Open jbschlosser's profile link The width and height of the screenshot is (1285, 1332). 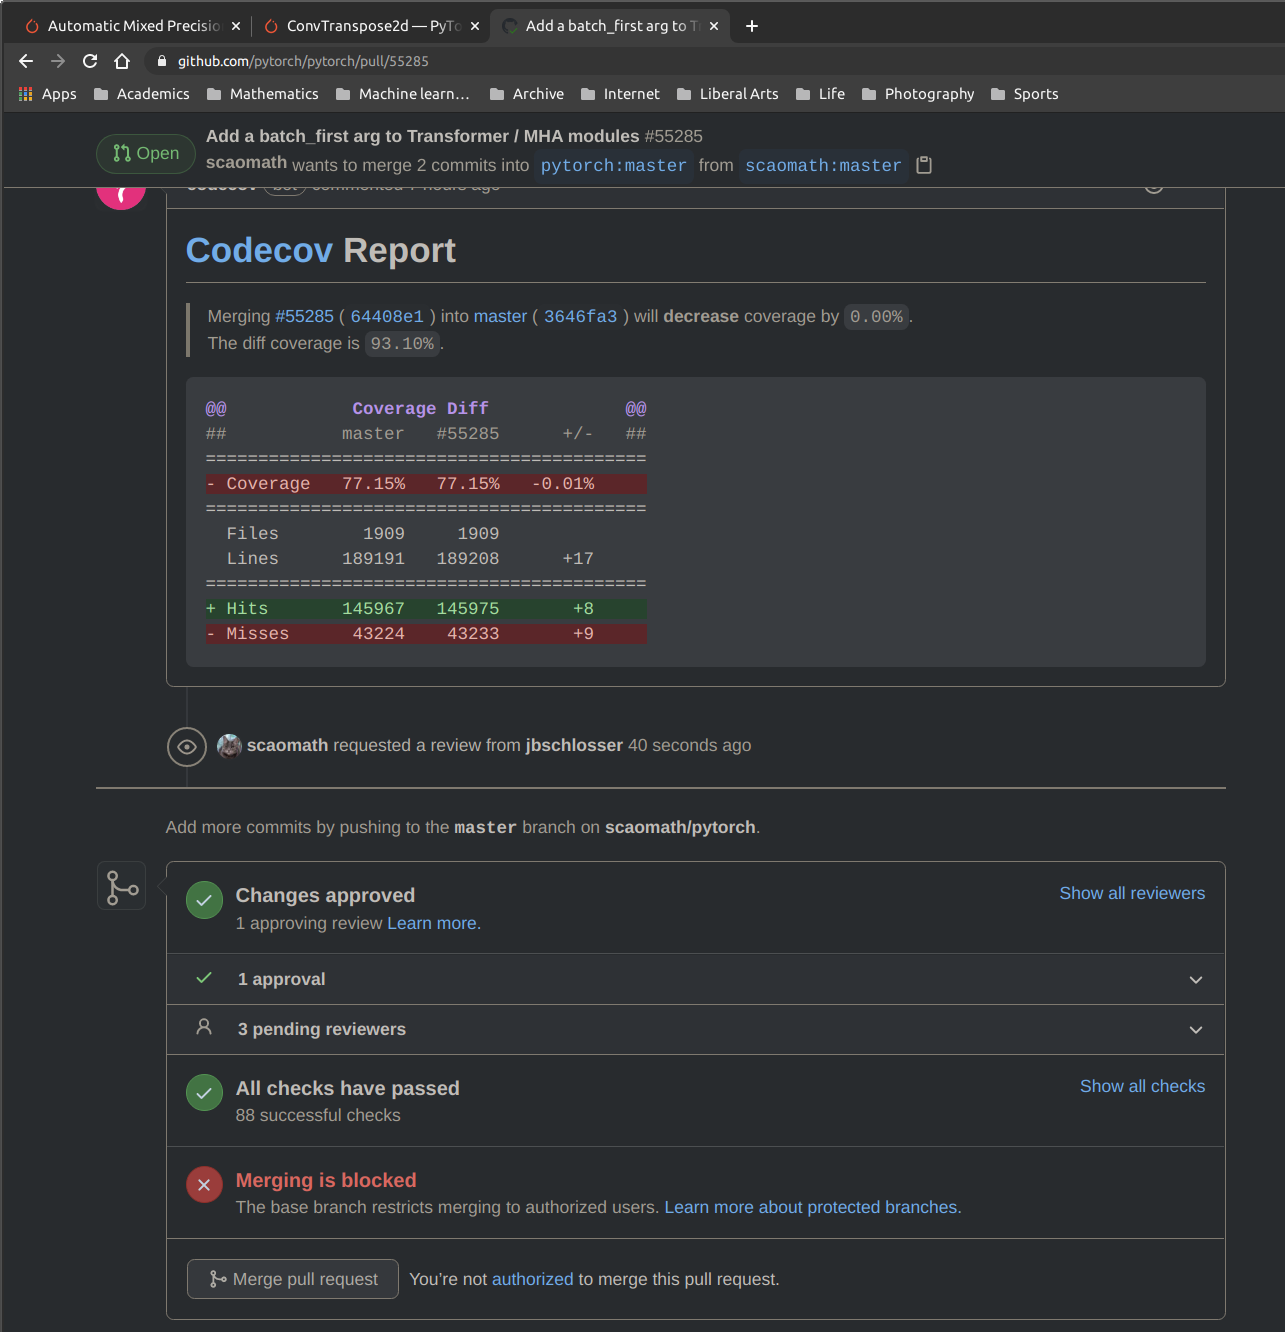point(574,745)
